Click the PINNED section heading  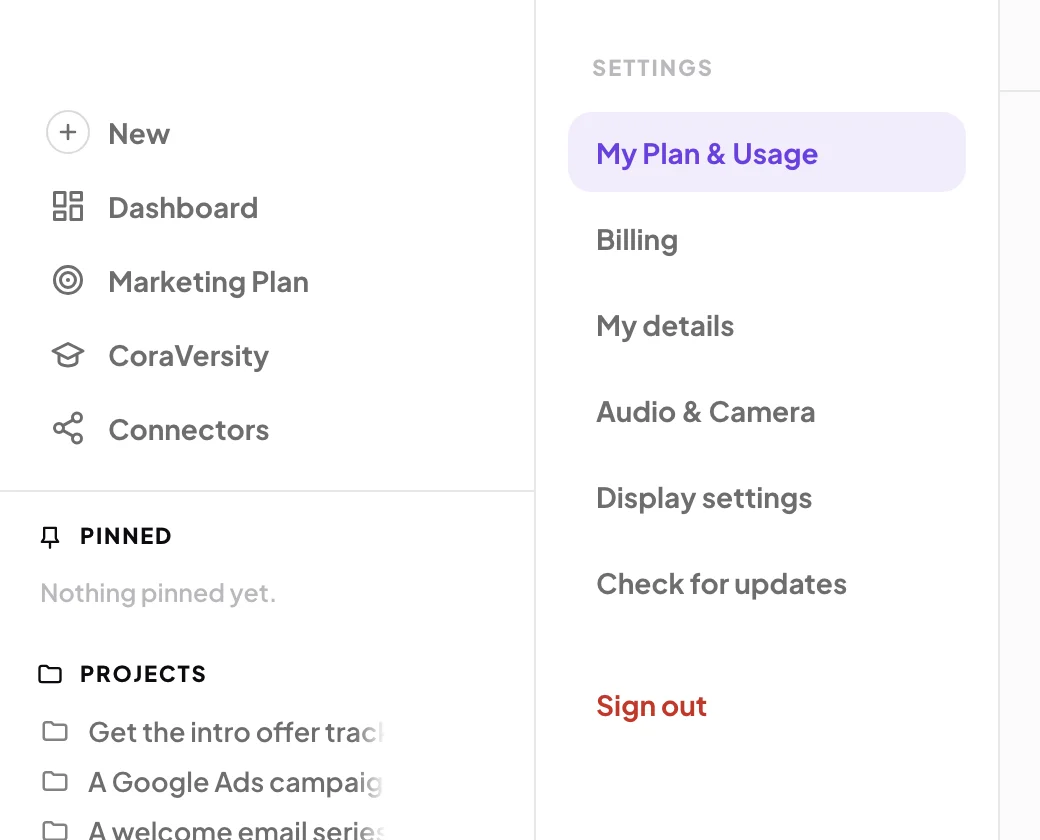pyautogui.click(x=125, y=536)
